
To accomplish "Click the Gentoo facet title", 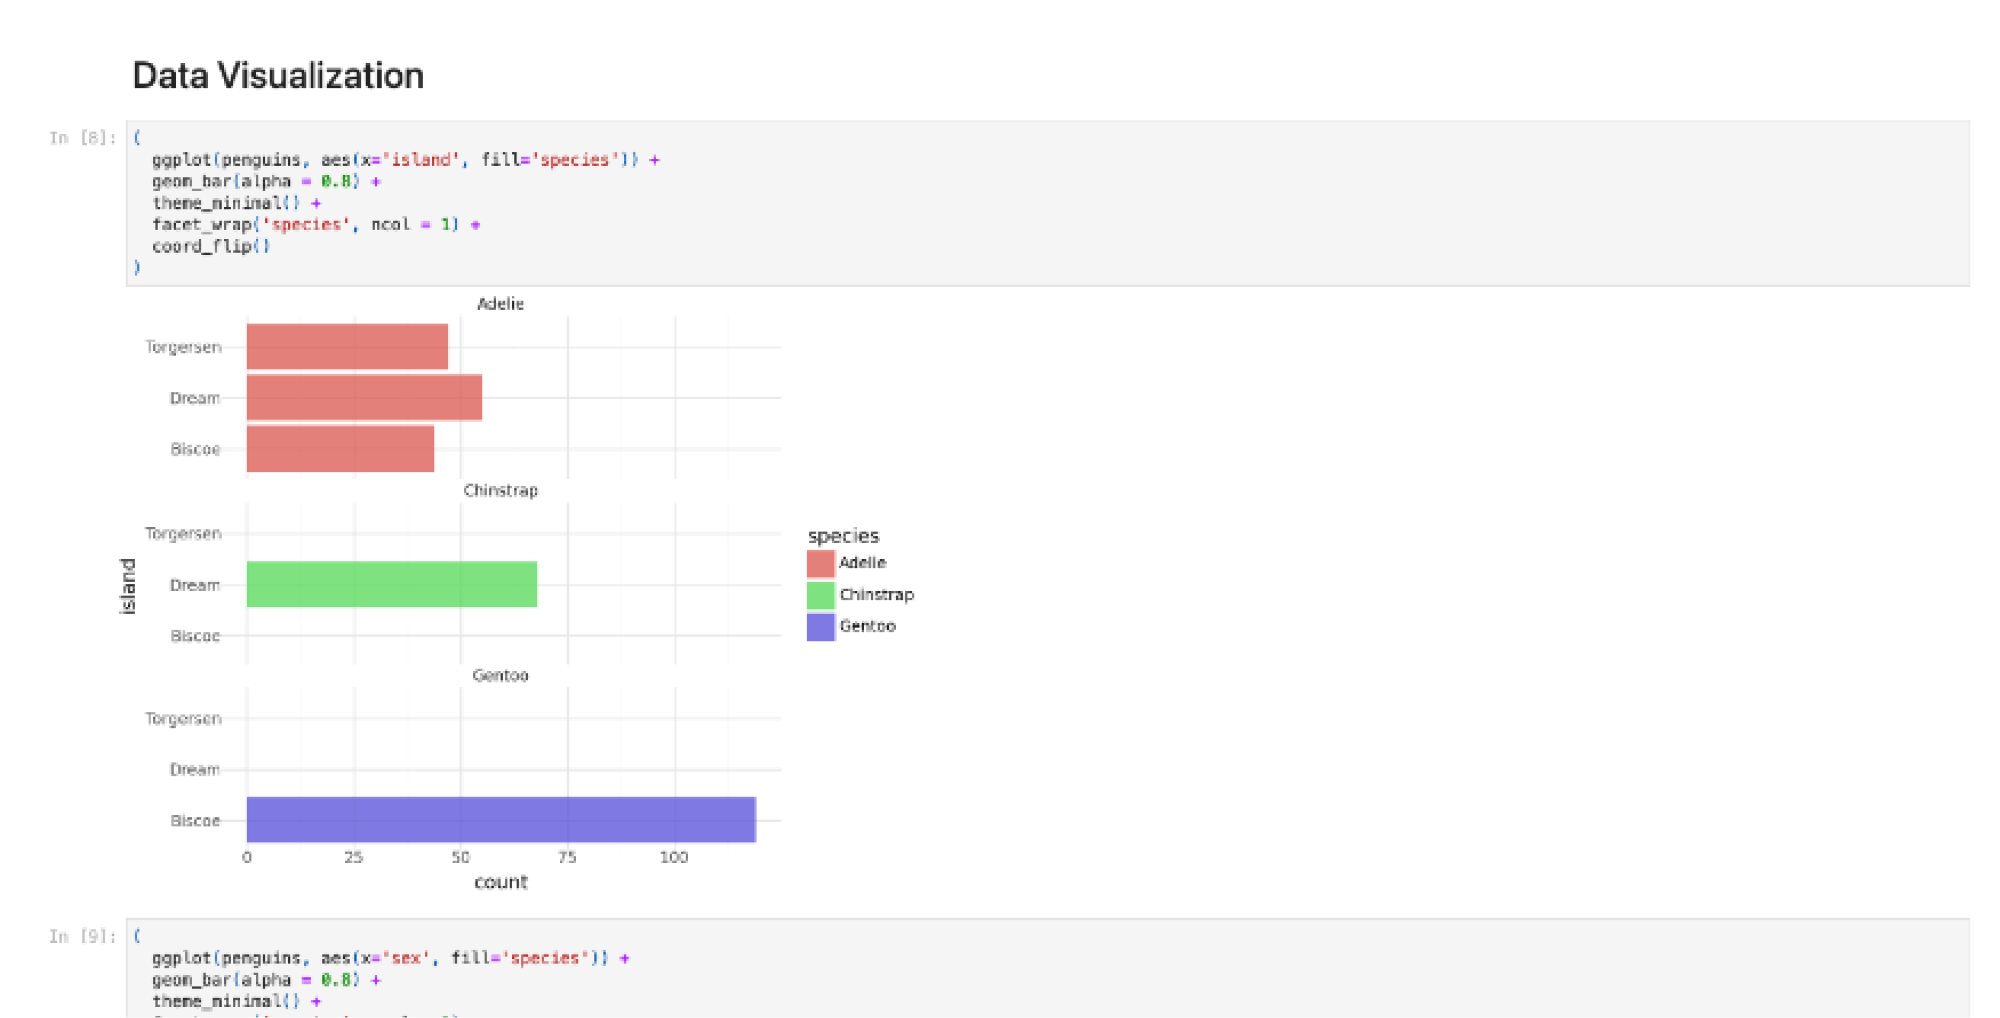I will 500,676.
